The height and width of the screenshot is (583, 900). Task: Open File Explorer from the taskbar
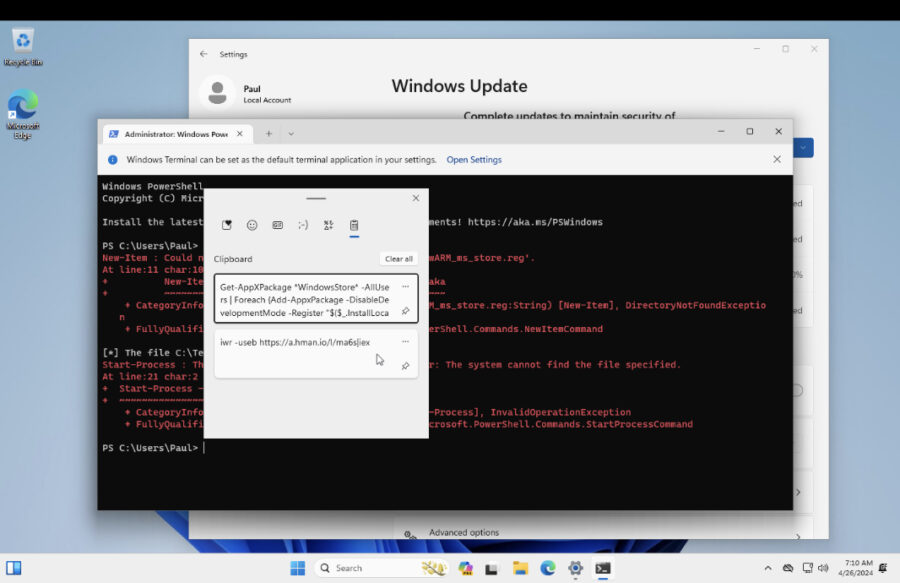pos(520,568)
